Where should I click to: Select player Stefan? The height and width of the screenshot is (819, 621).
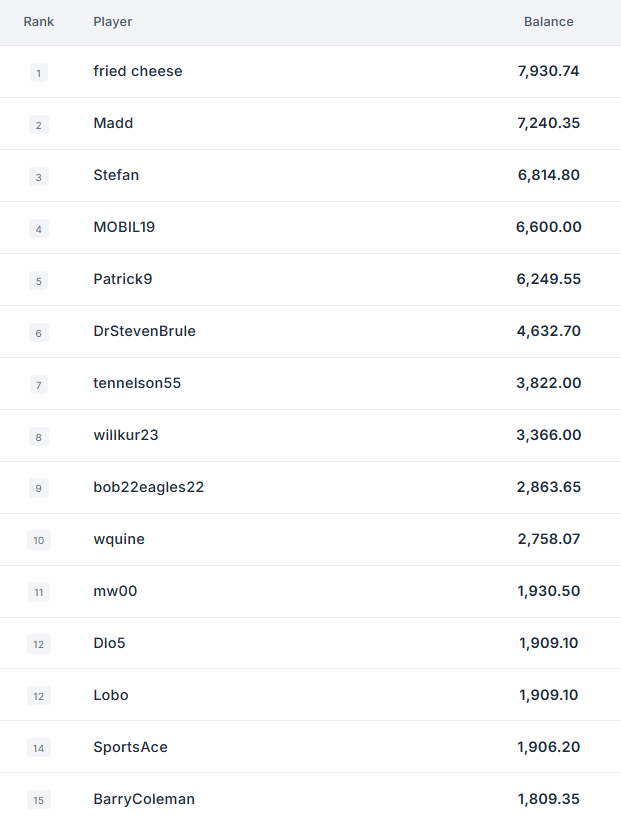(116, 175)
